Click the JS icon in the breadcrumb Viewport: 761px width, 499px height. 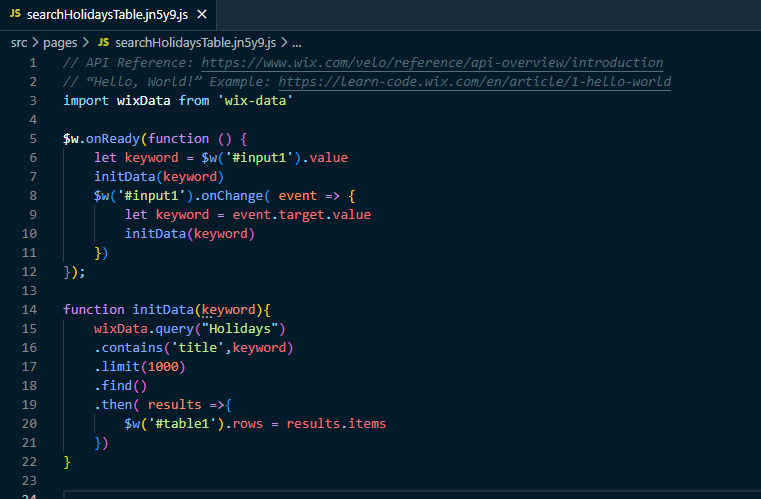click(x=103, y=43)
